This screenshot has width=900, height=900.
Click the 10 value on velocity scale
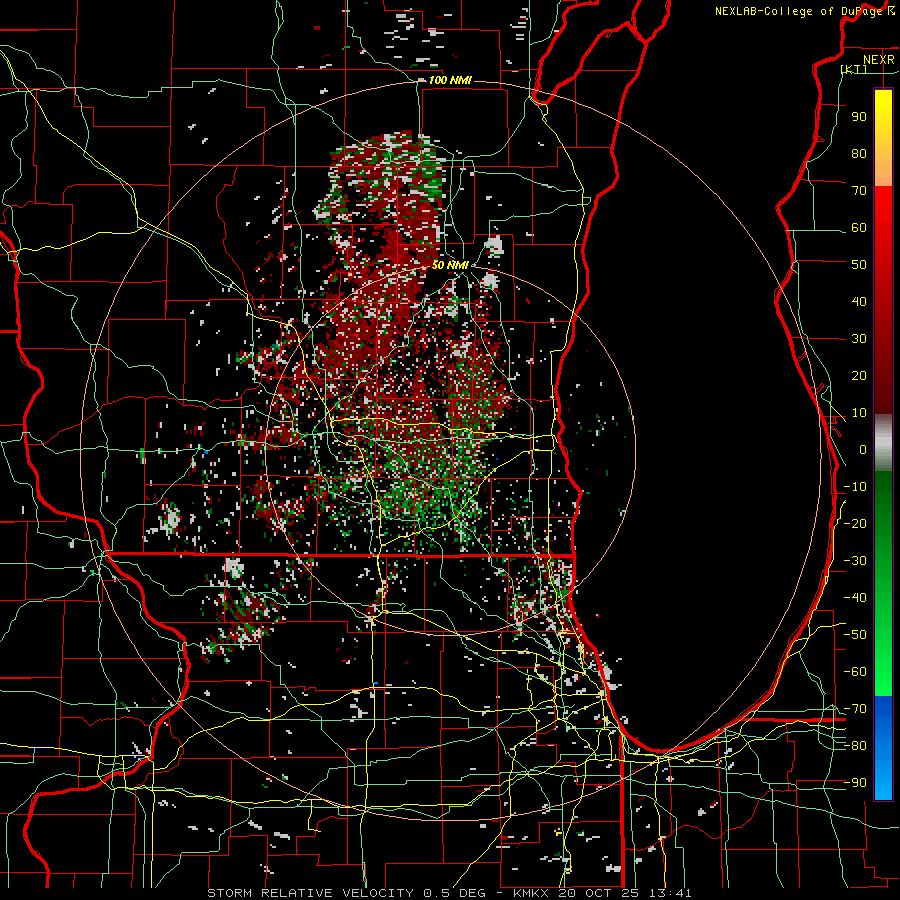point(859,413)
